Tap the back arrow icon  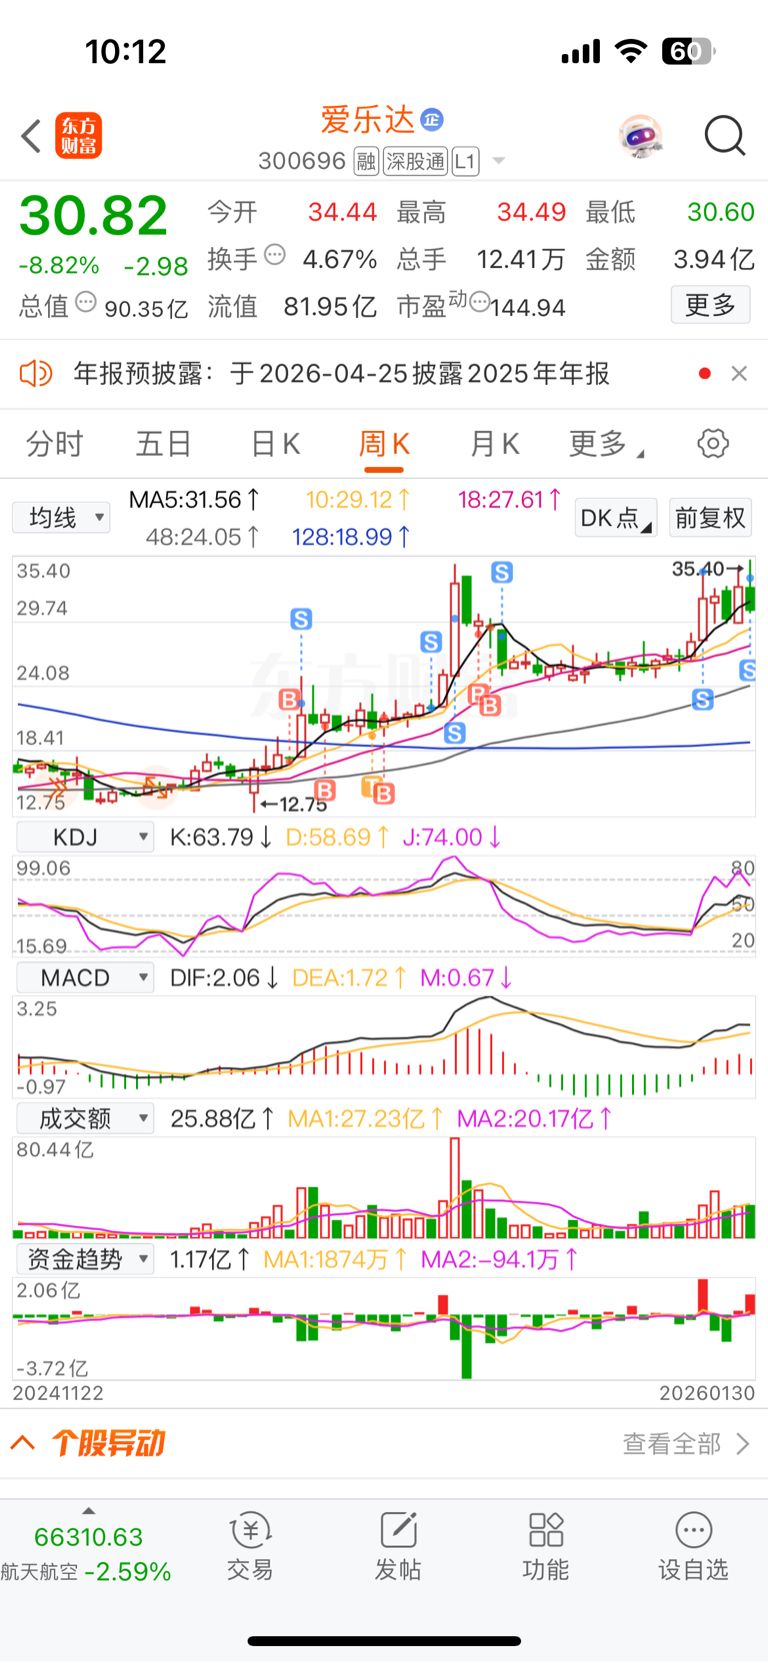point(31,136)
